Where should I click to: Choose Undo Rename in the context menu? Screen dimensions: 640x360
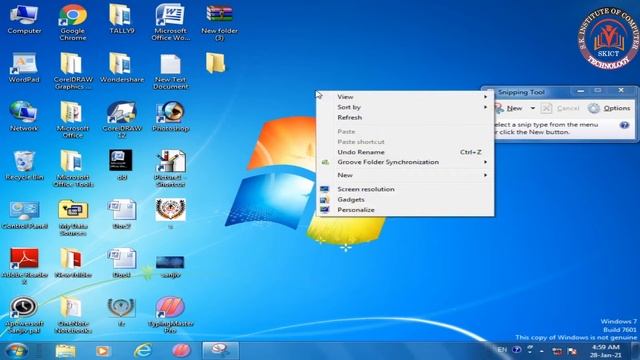(x=404, y=152)
